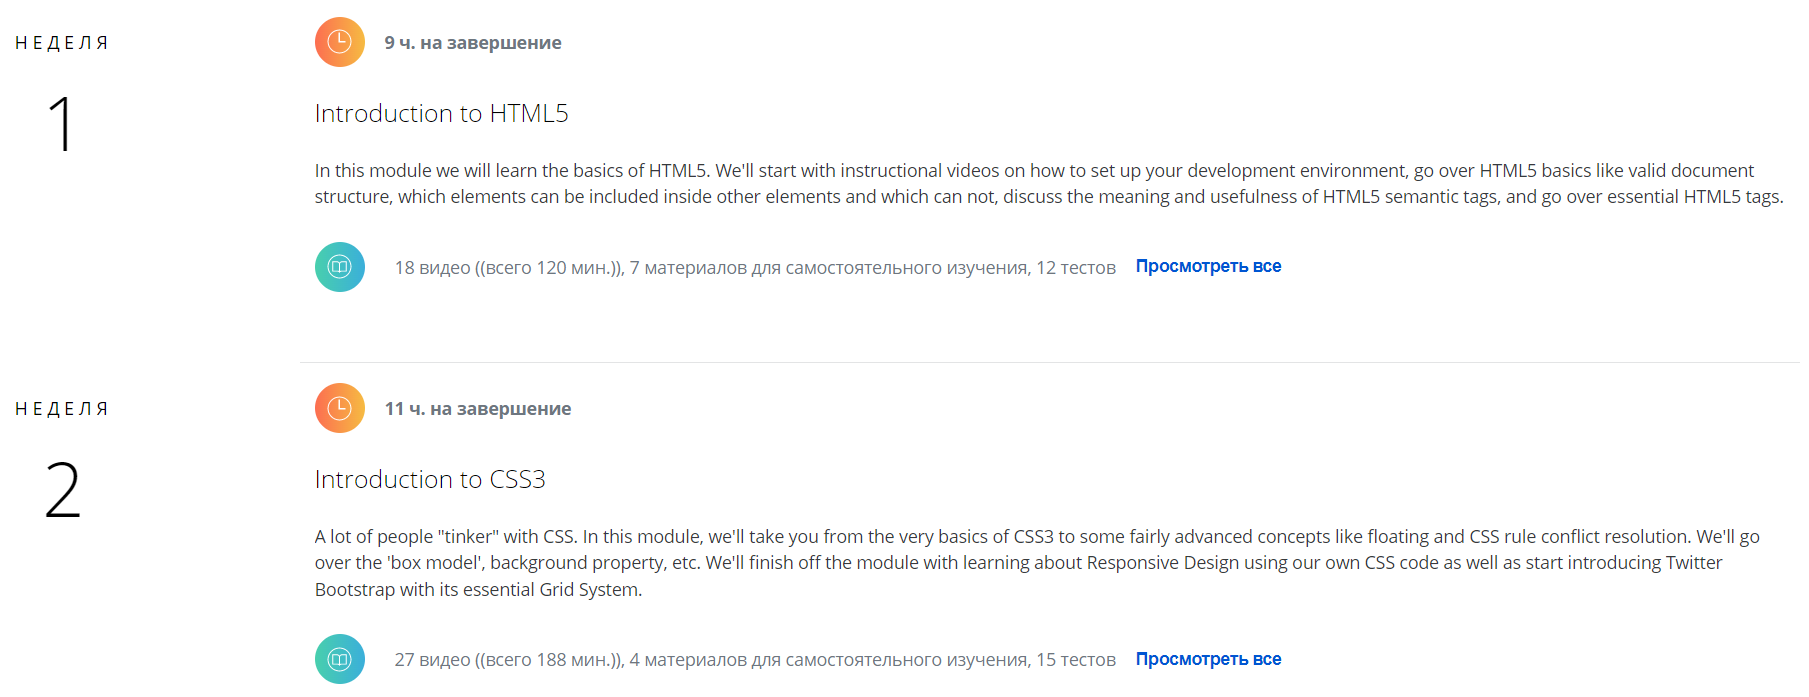Open "Просмотреть все" link for Introduction to HTML5
The image size is (1809, 697).
pyautogui.click(x=1208, y=266)
